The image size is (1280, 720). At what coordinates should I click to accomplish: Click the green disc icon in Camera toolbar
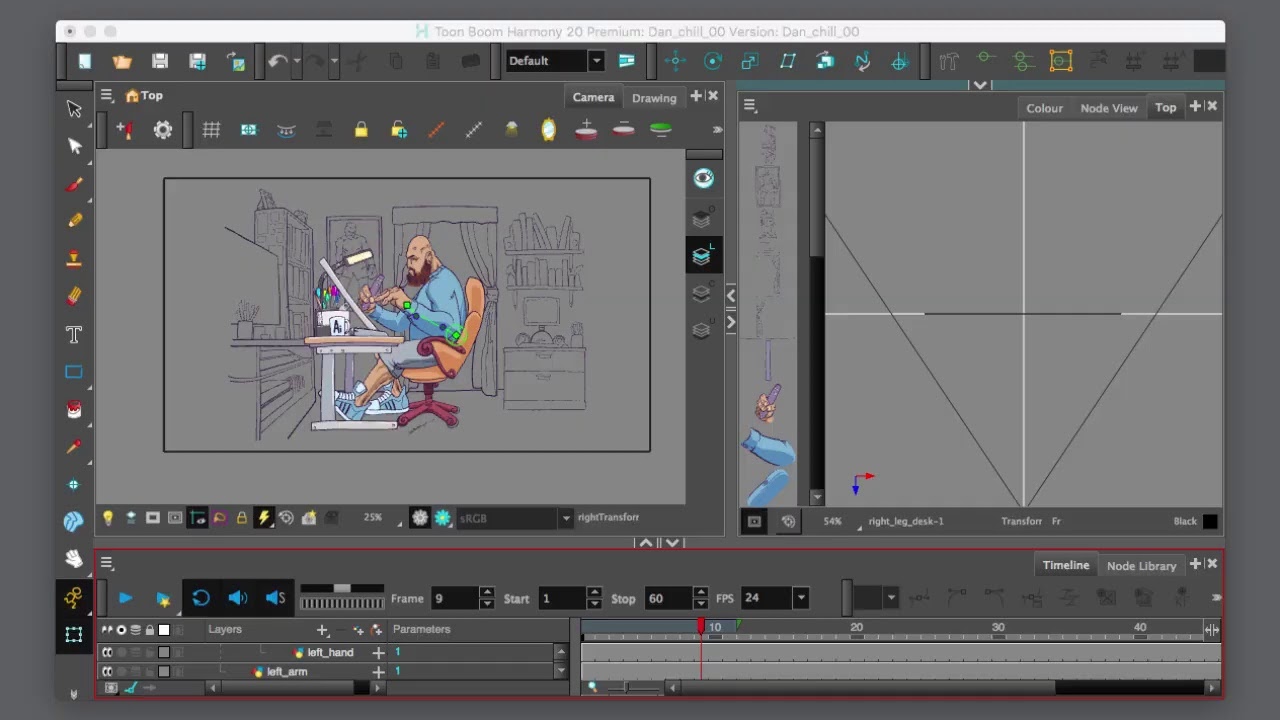pyautogui.click(x=661, y=129)
